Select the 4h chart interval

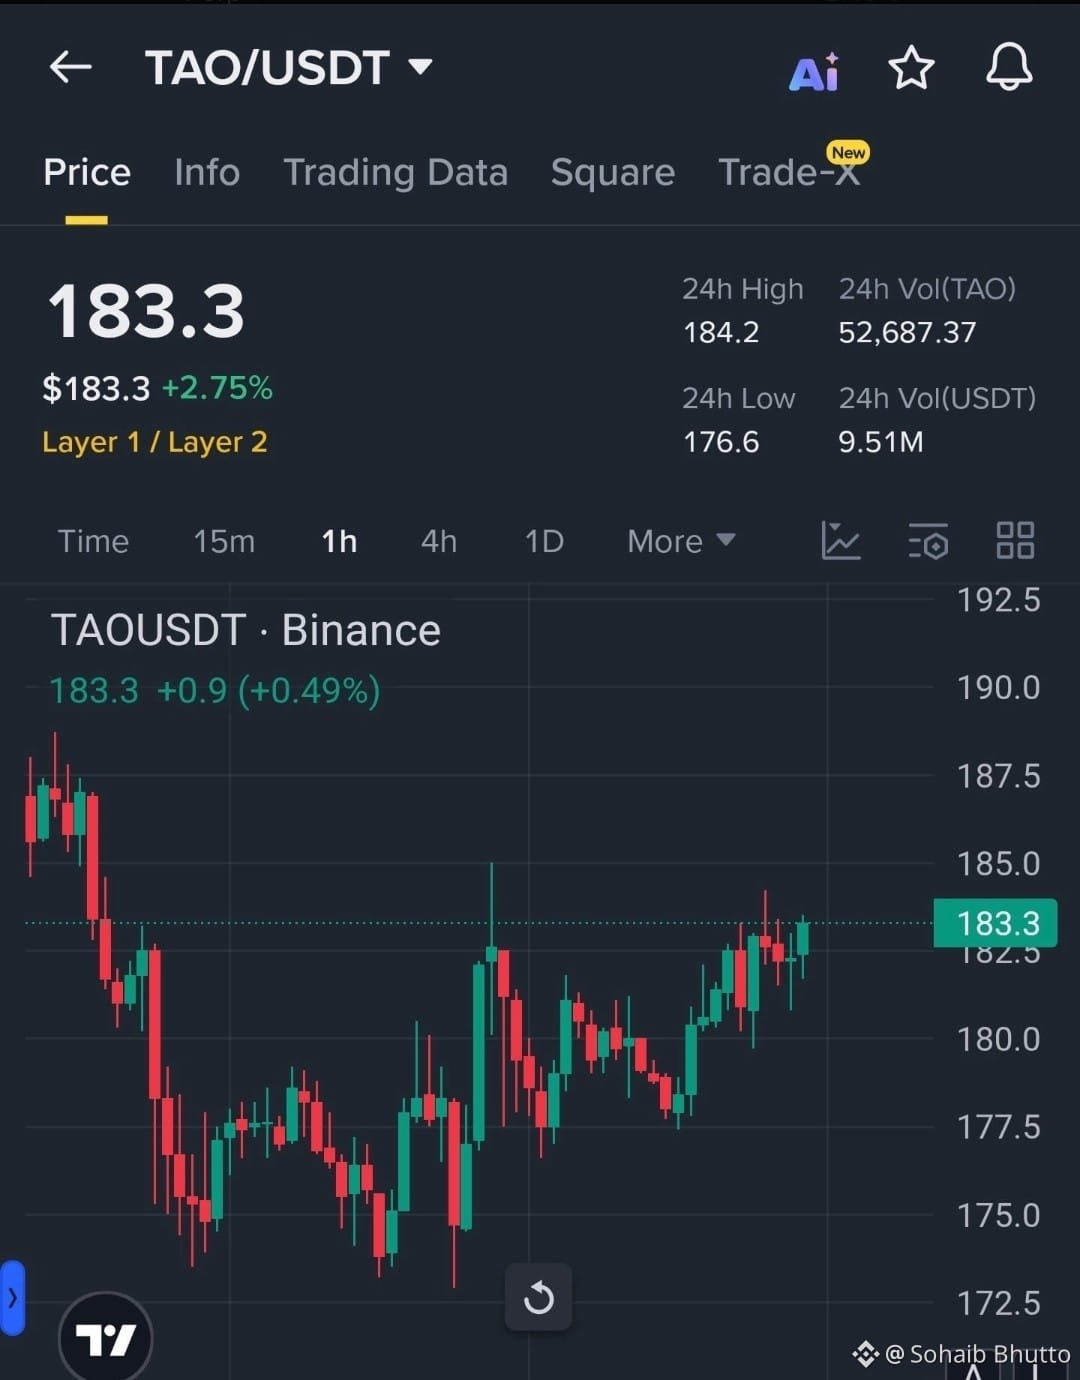[x=439, y=541]
